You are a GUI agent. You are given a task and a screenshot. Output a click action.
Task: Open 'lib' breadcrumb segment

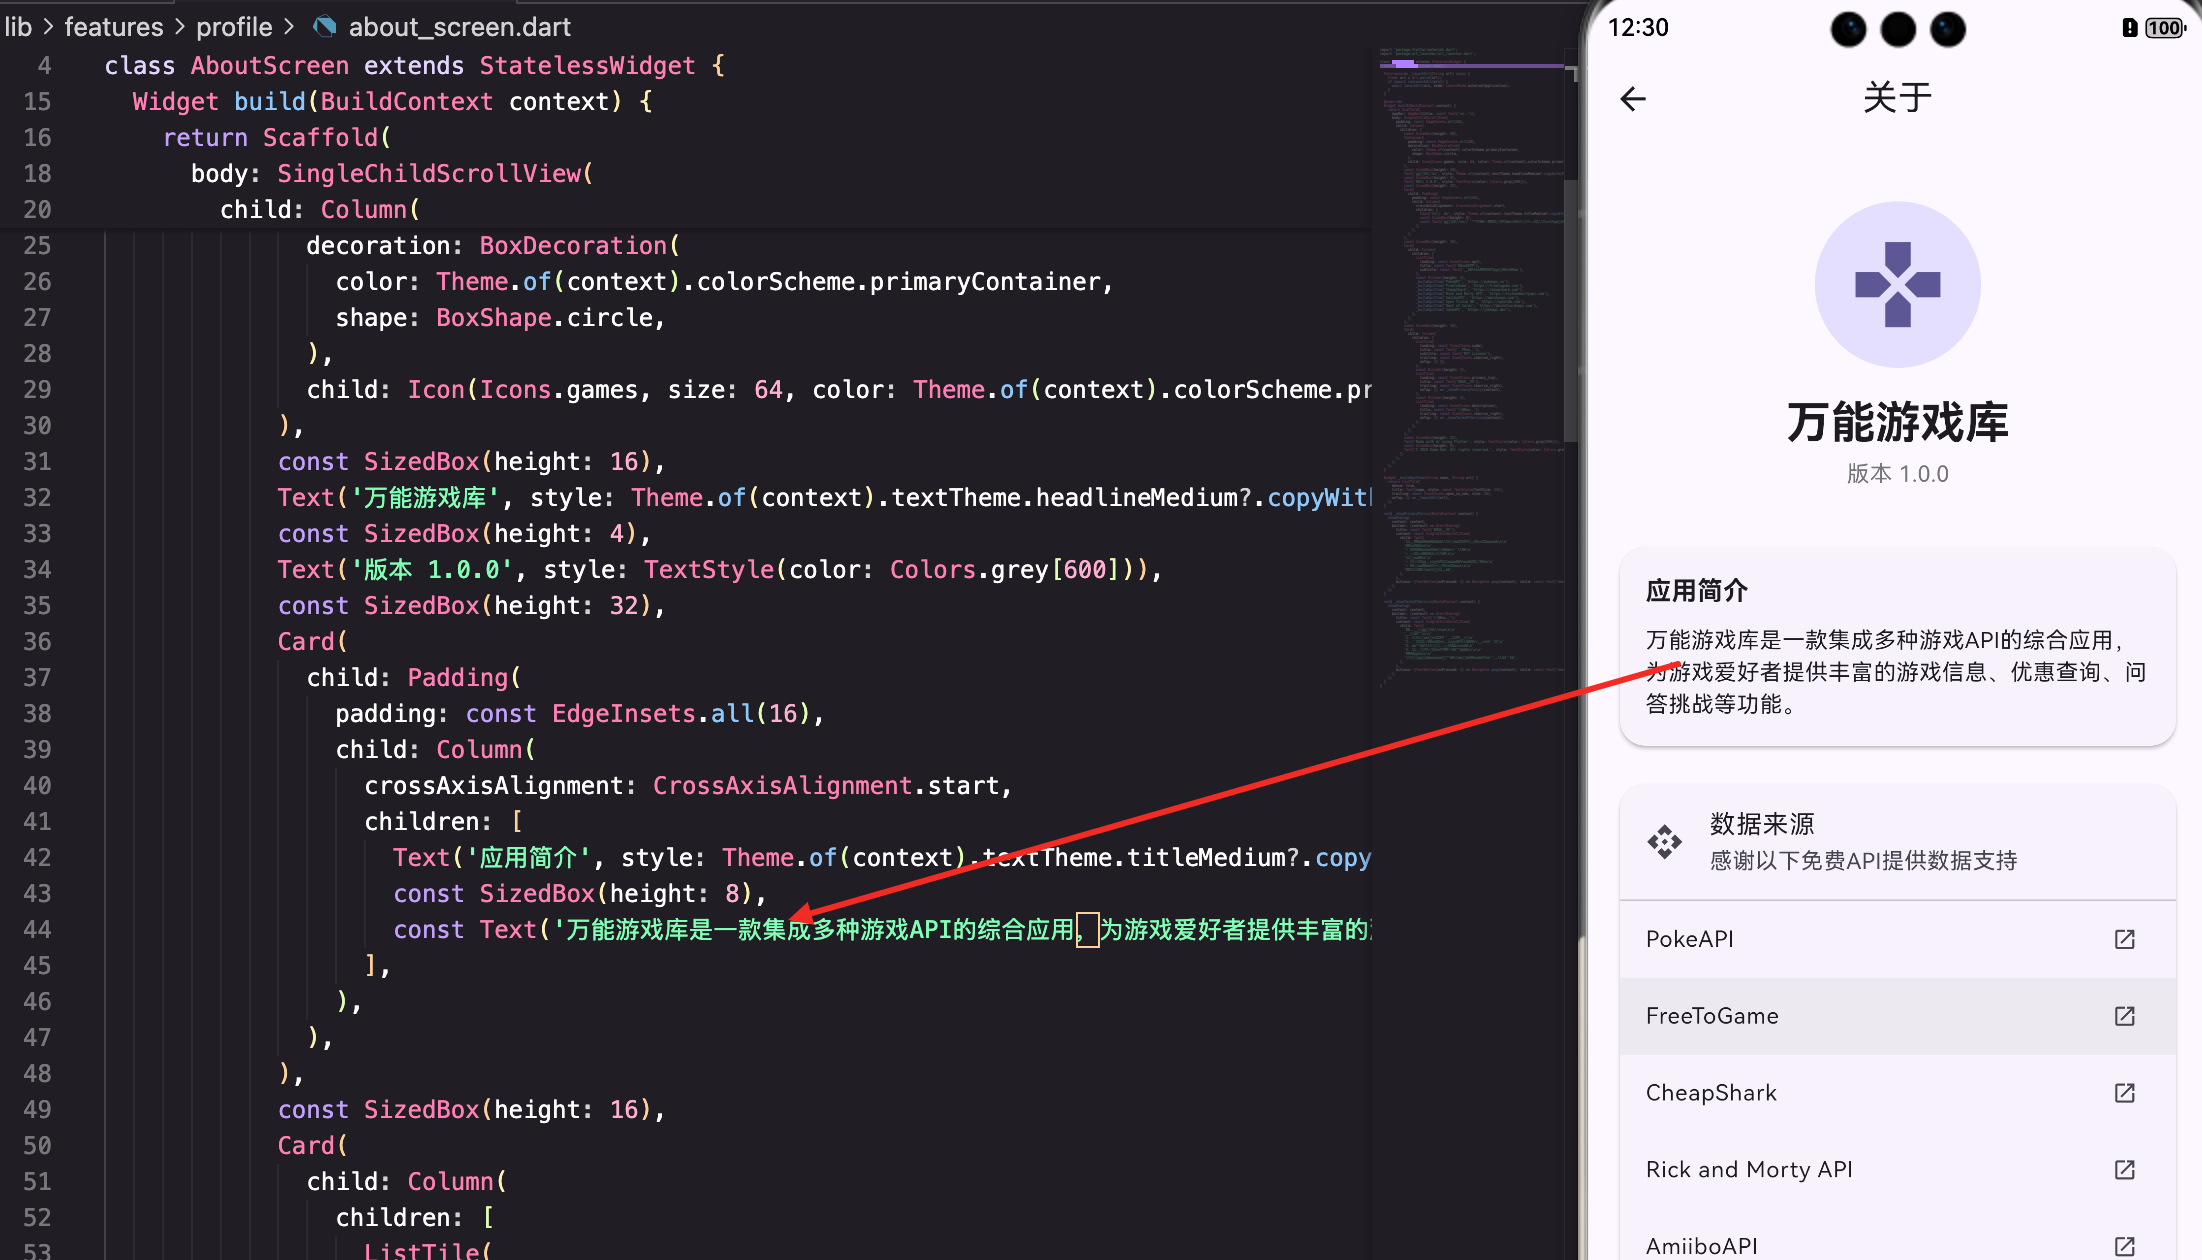[18, 27]
